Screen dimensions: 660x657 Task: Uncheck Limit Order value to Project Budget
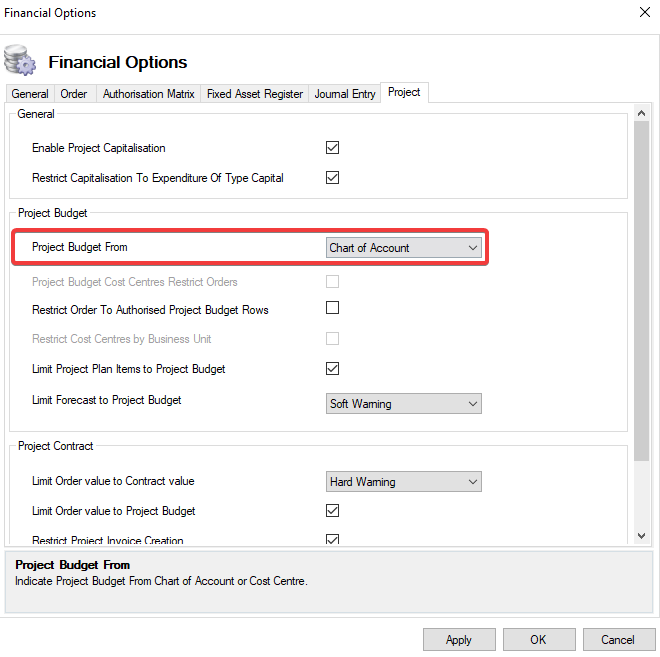[x=333, y=511]
